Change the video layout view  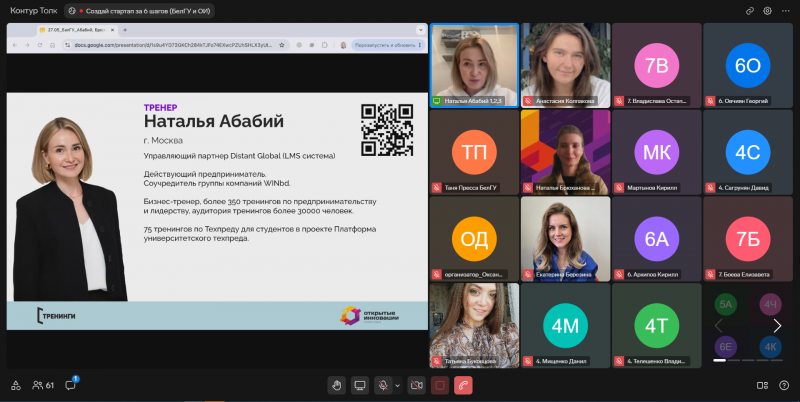click(762, 385)
